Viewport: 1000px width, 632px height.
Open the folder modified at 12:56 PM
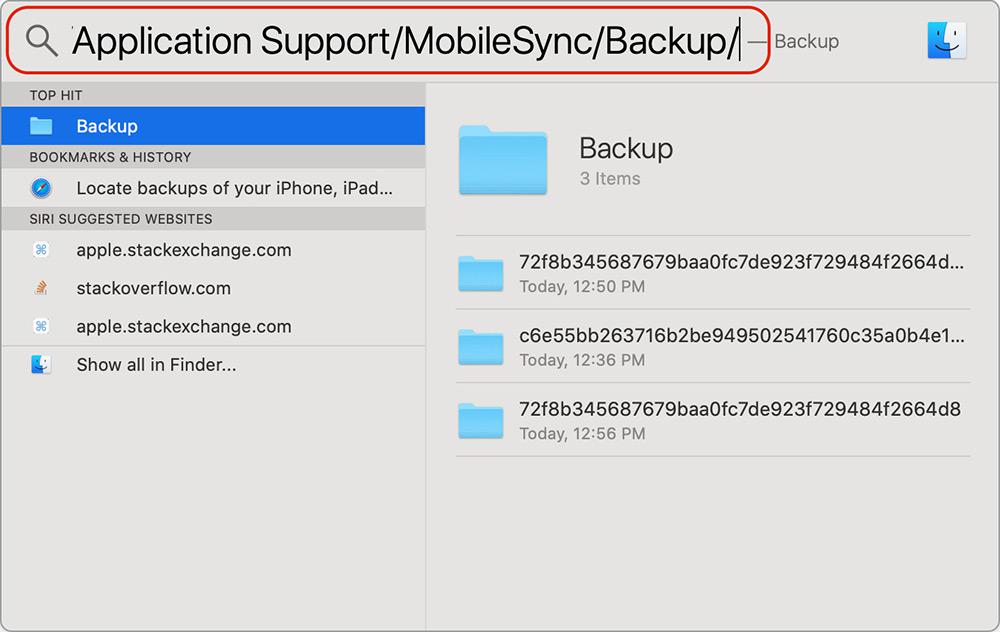coord(714,420)
